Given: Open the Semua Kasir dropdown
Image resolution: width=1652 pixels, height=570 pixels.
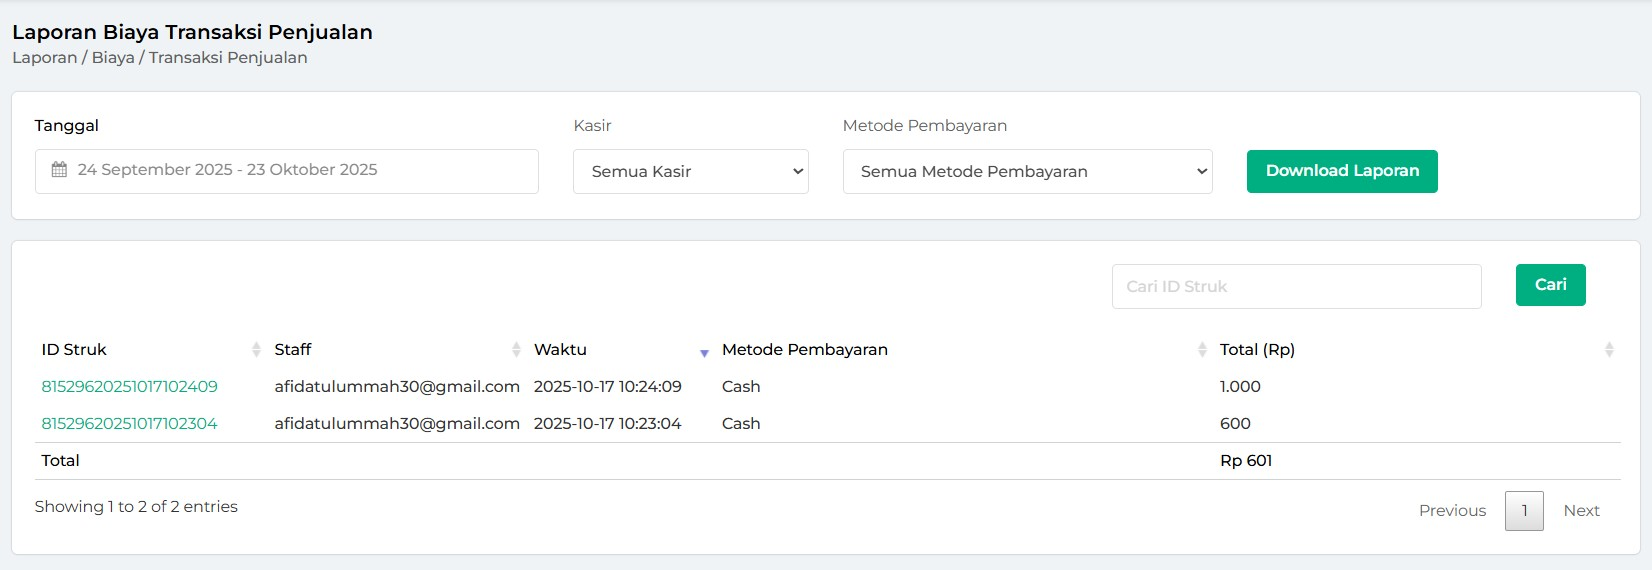Looking at the screenshot, I should (690, 172).
